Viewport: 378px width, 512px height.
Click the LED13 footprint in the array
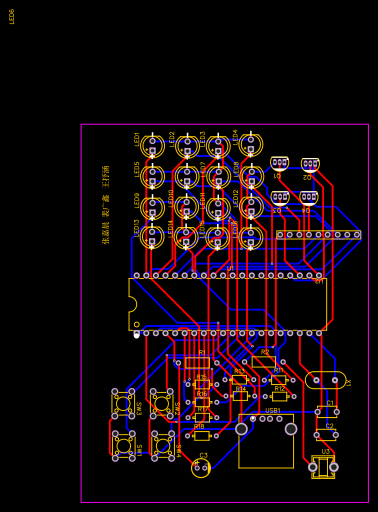click(x=152, y=237)
